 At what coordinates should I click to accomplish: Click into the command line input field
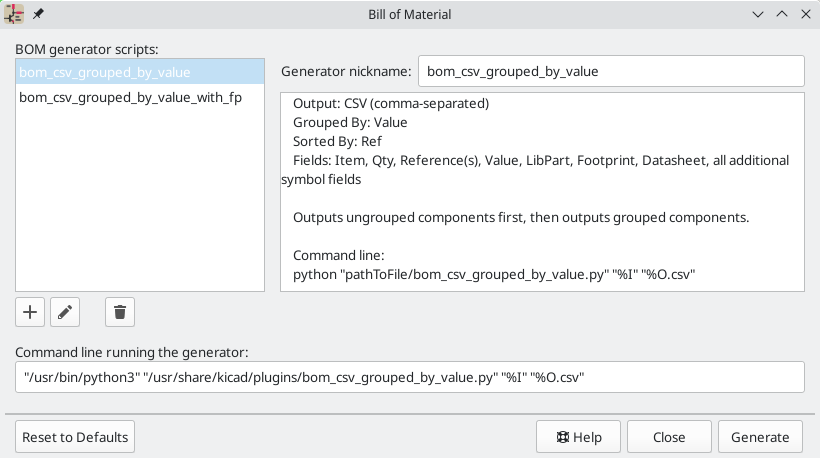pyautogui.click(x=410, y=377)
